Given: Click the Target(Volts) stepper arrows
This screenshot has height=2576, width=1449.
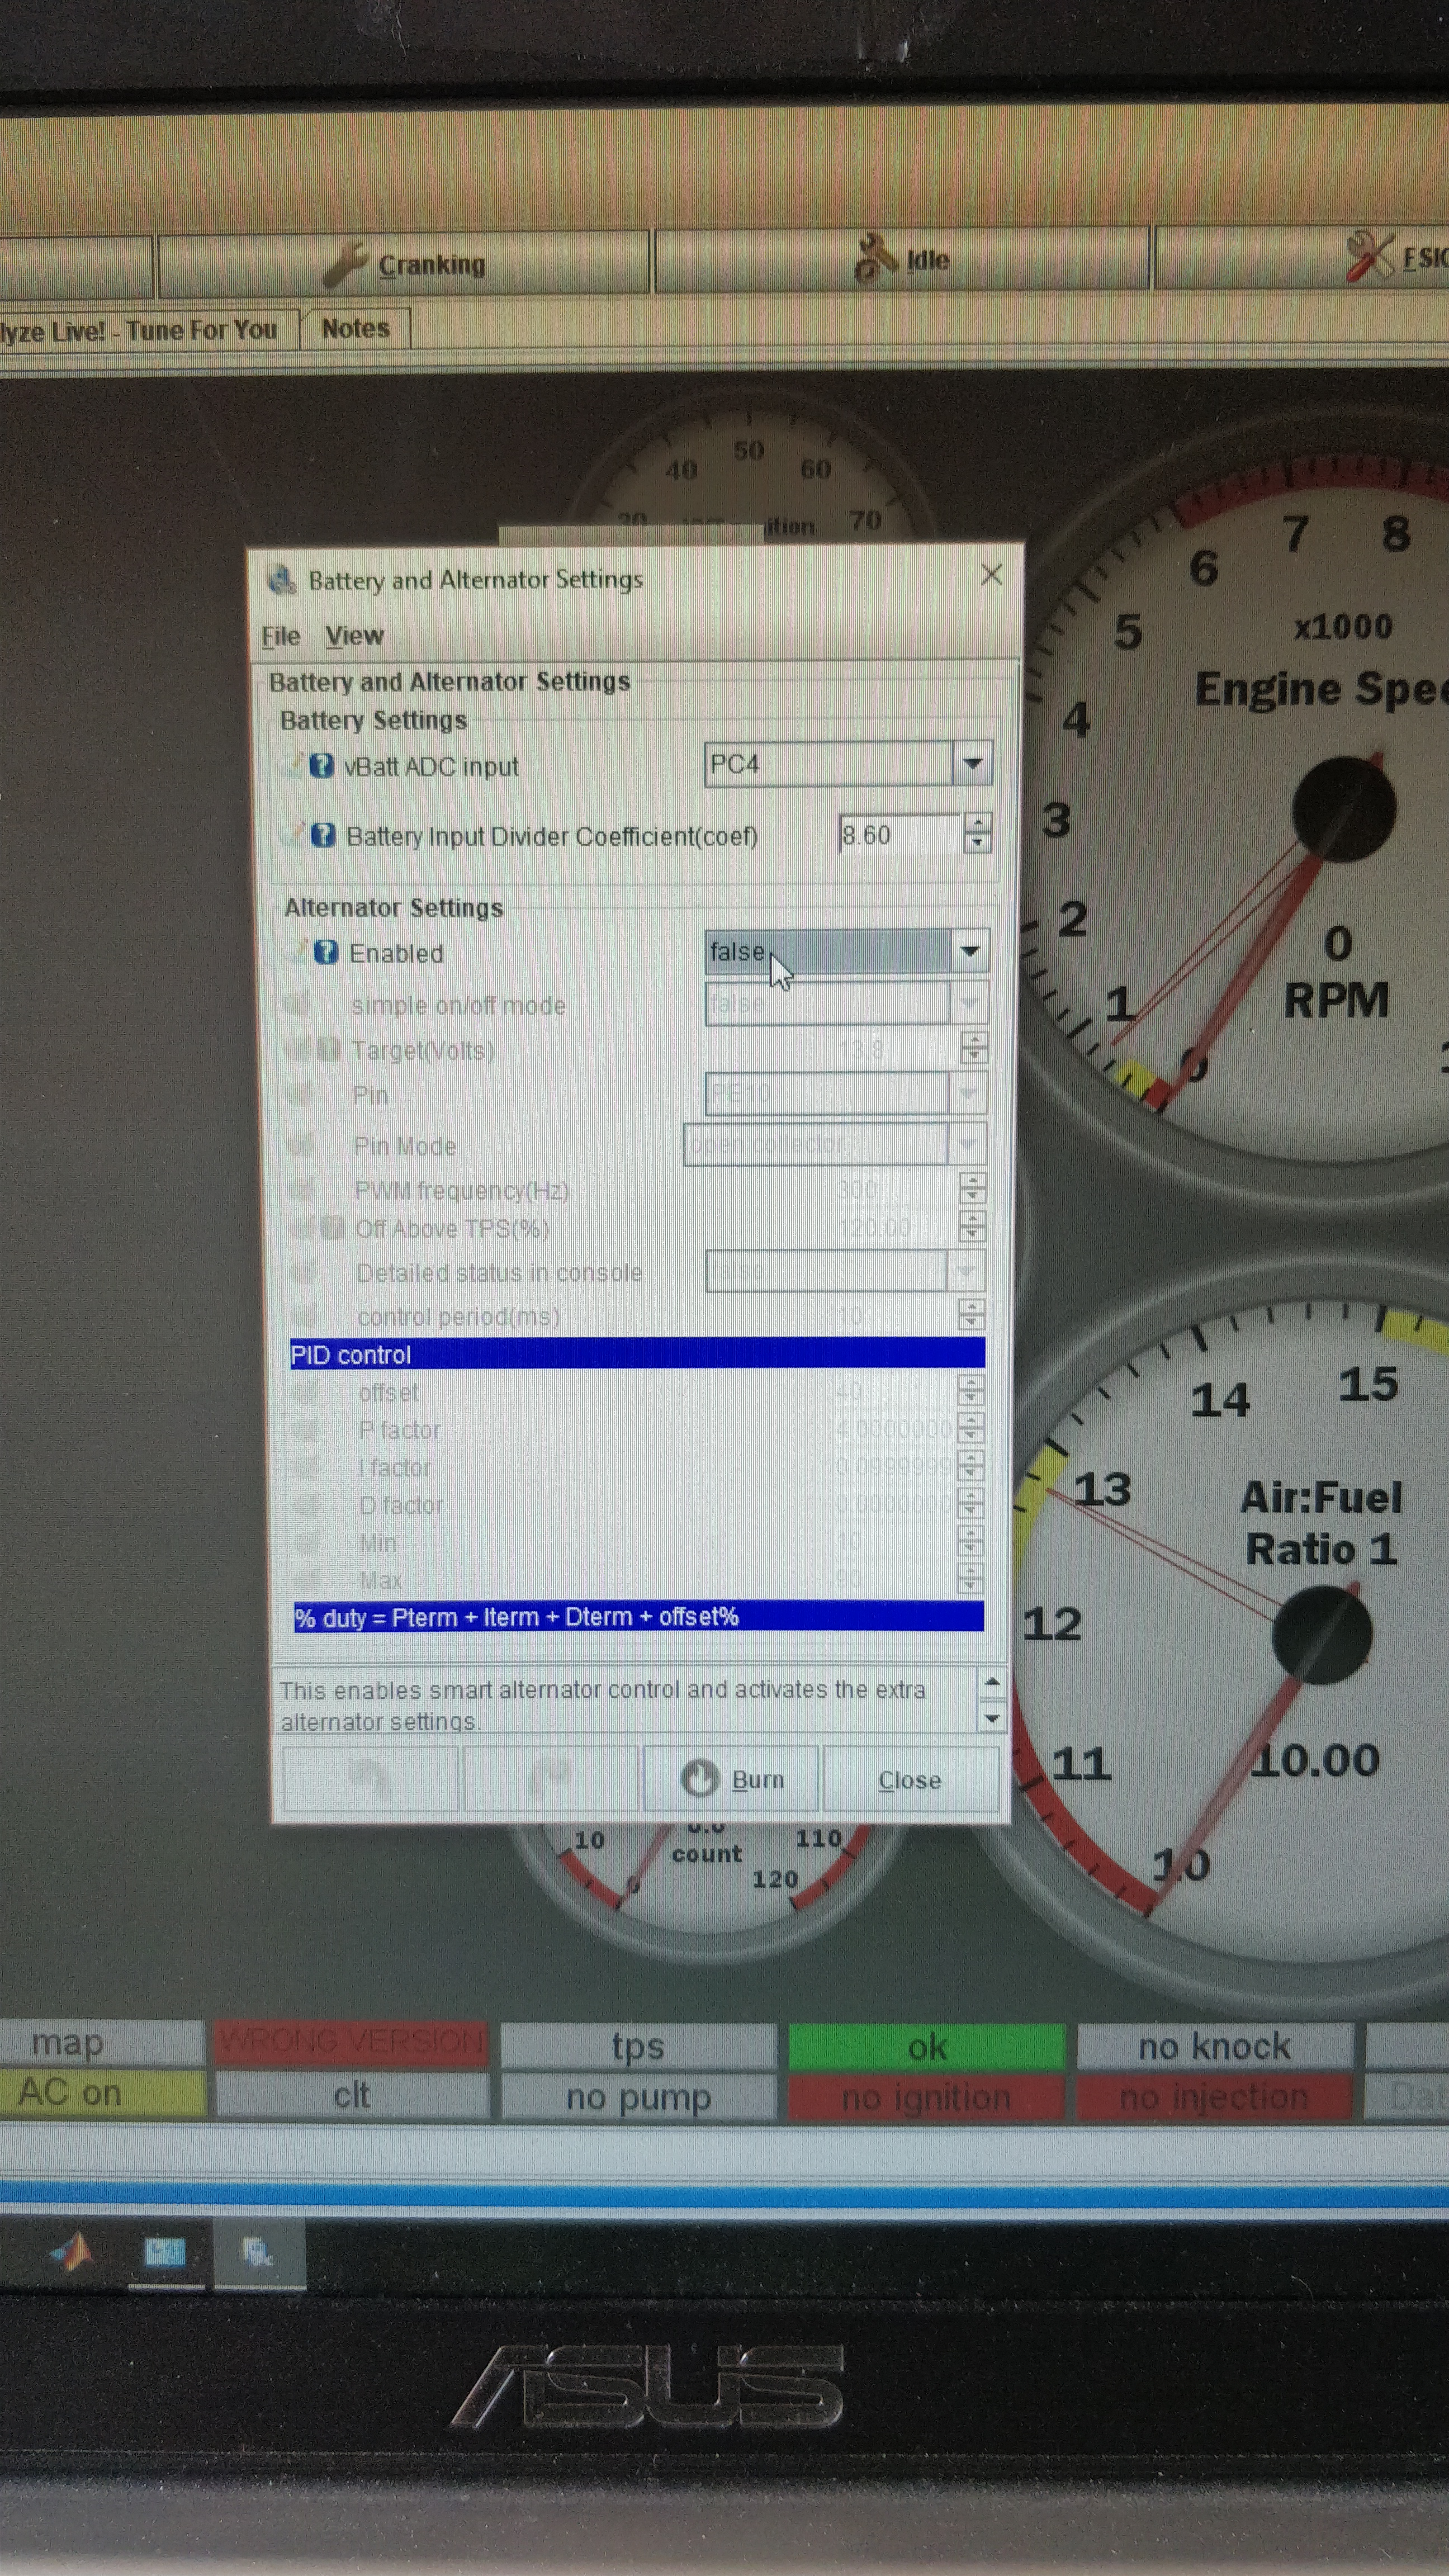Looking at the screenshot, I should [x=973, y=1048].
